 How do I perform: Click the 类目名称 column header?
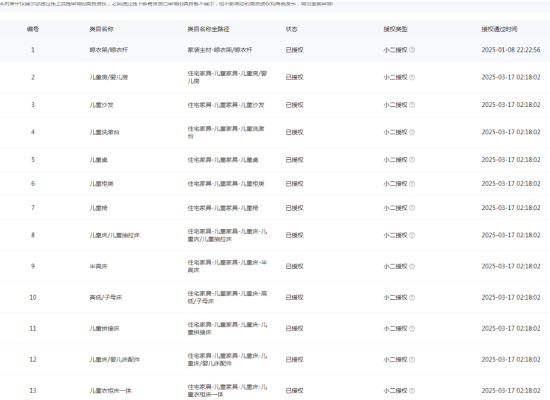[x=101, y=29]
